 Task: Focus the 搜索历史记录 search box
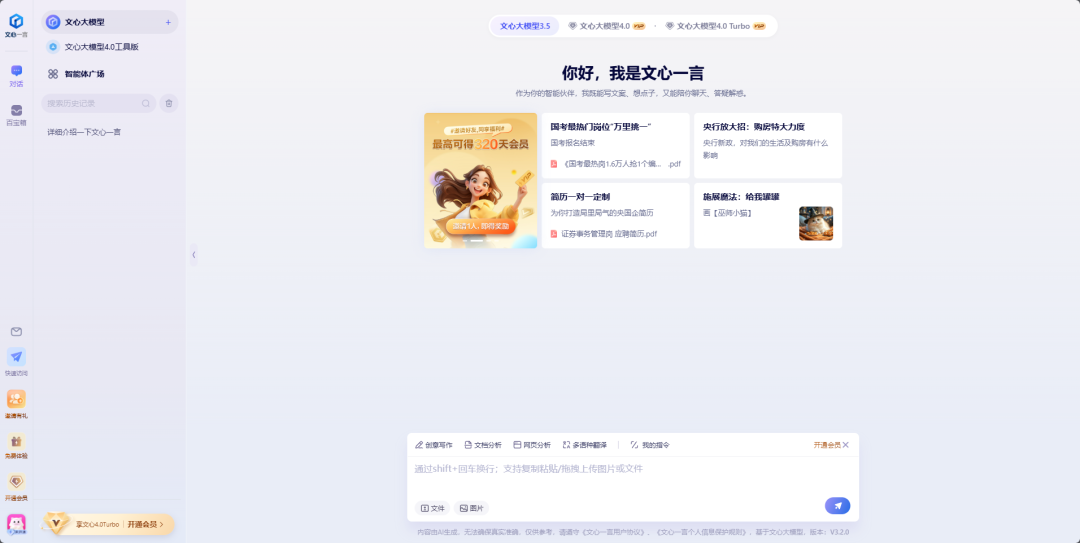pyautogui.click(x=98, y=103)
